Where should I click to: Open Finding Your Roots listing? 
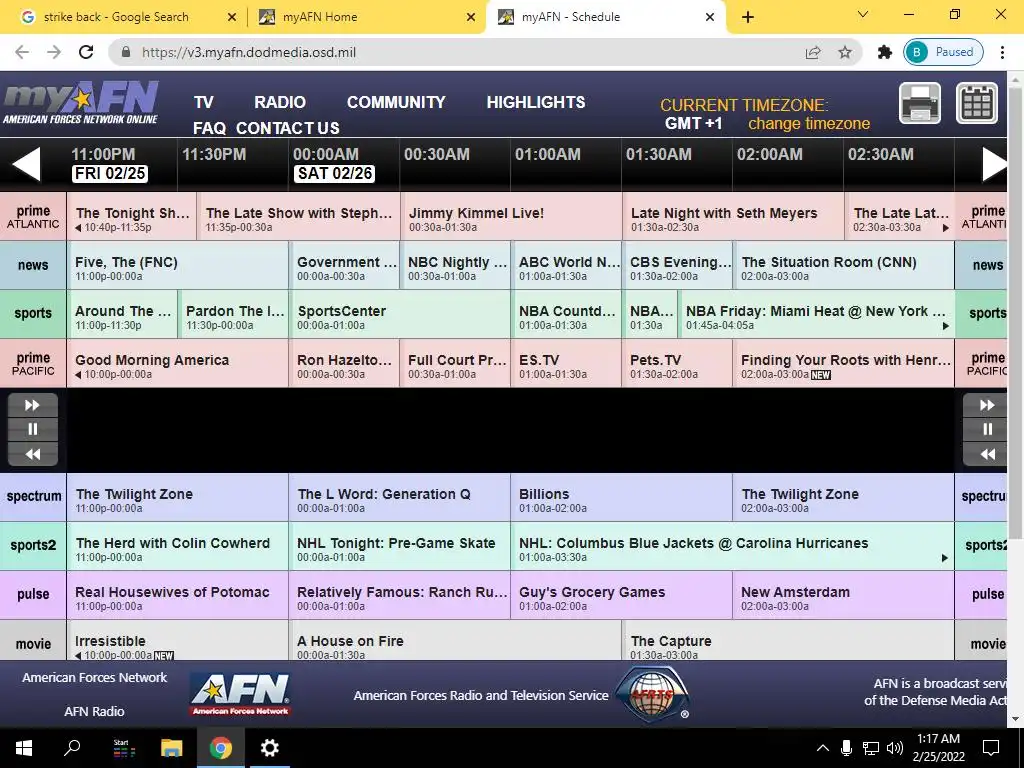(844, 363)
